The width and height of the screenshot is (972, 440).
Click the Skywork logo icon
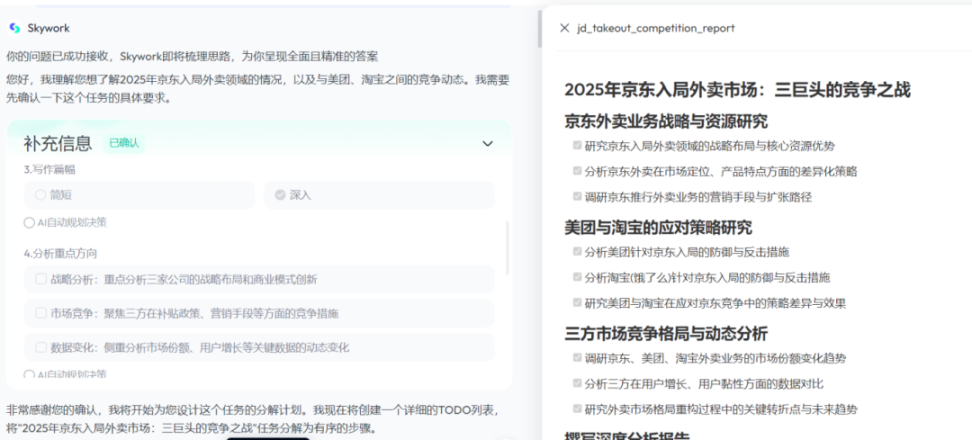15,28
